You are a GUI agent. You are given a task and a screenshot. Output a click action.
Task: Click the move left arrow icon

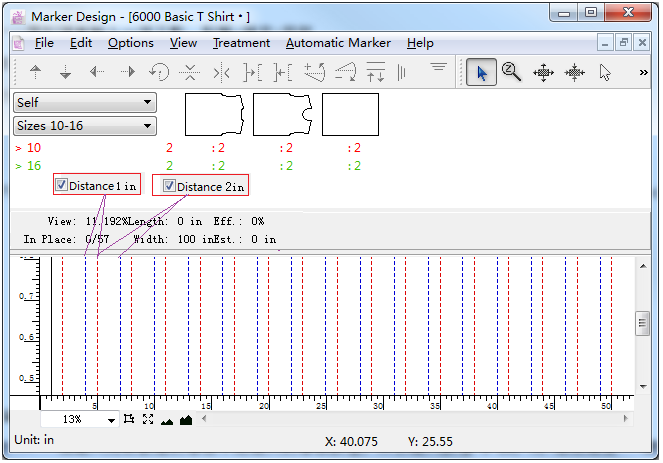click(x=97, y=73)
